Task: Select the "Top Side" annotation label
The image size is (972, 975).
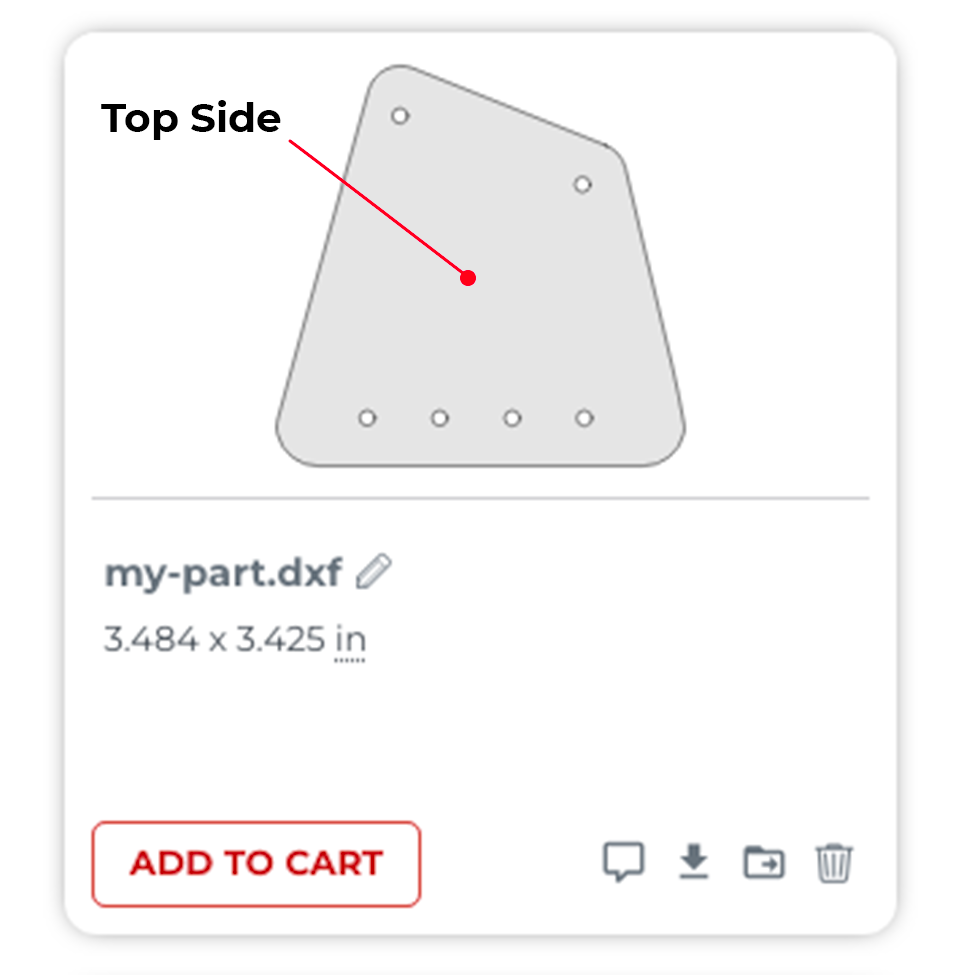Action: pos(191,119)
